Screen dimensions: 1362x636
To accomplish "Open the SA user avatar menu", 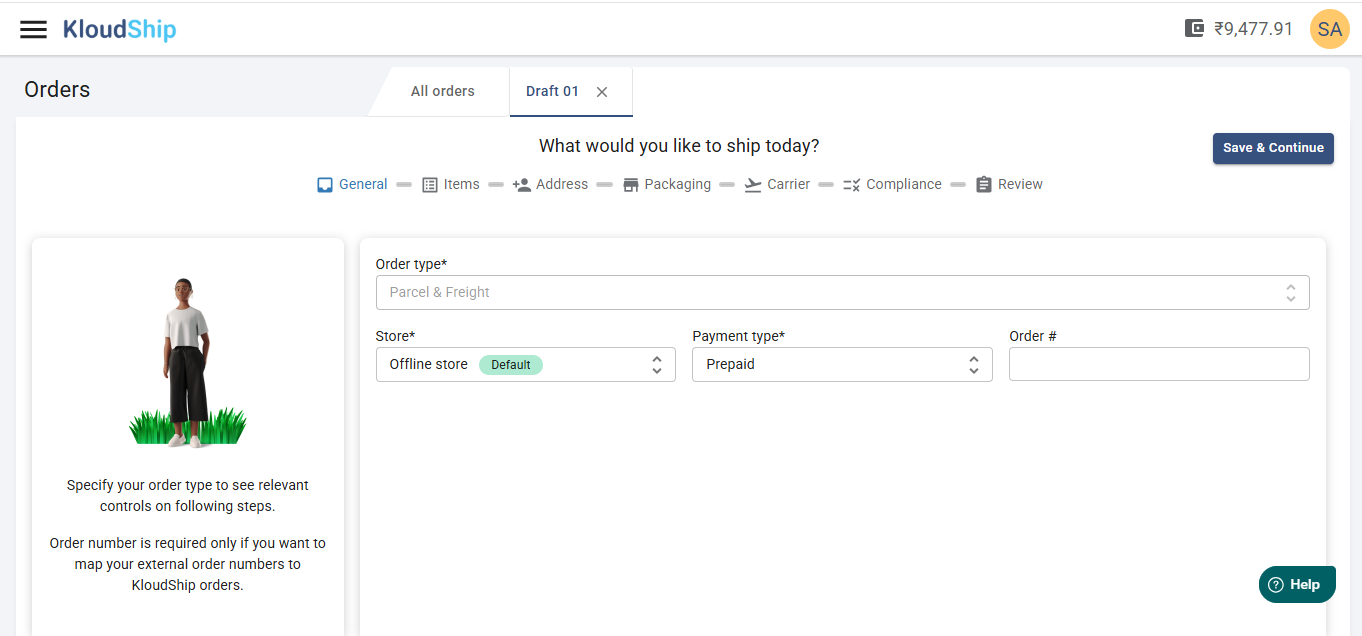I will coord(1329,29).
